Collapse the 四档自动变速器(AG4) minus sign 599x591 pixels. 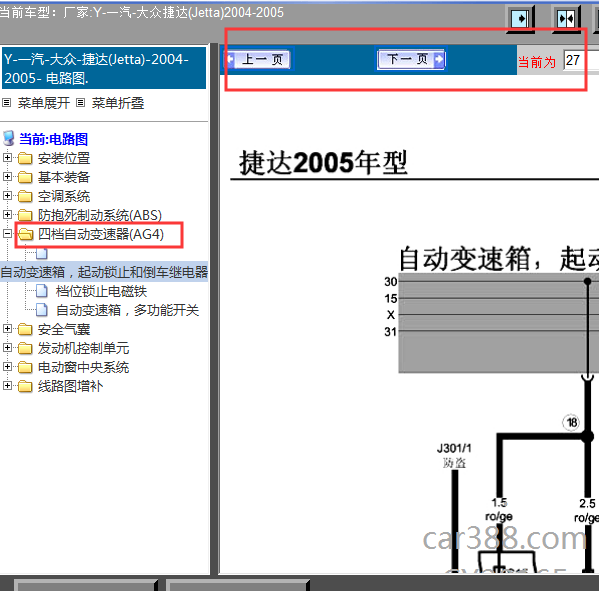[x=7, y=233]
